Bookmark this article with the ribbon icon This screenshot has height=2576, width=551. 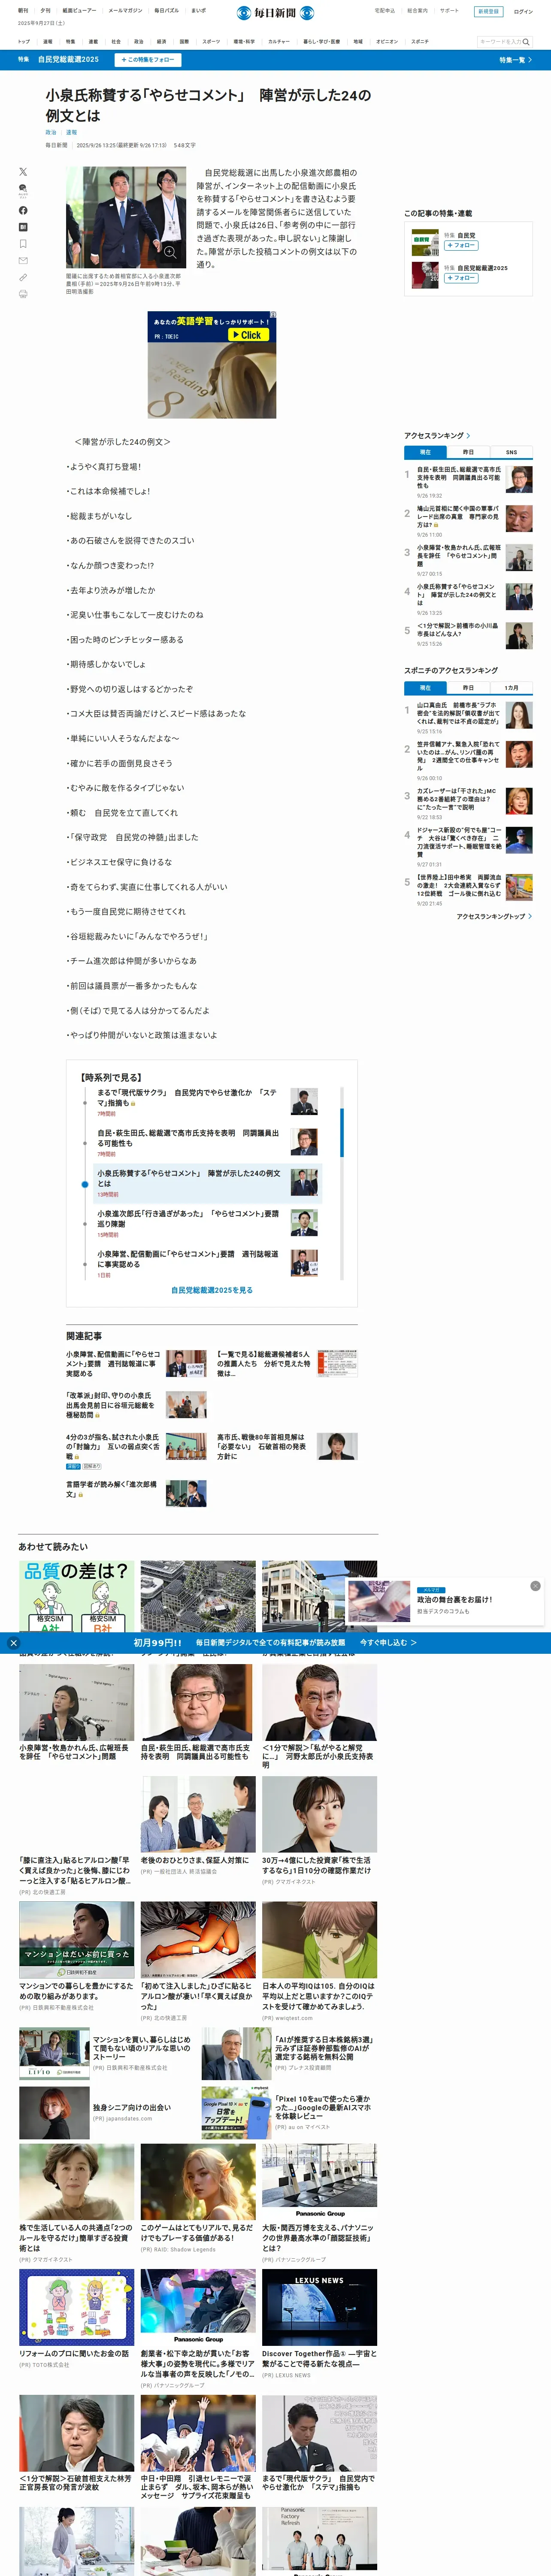tap(23, 244)
